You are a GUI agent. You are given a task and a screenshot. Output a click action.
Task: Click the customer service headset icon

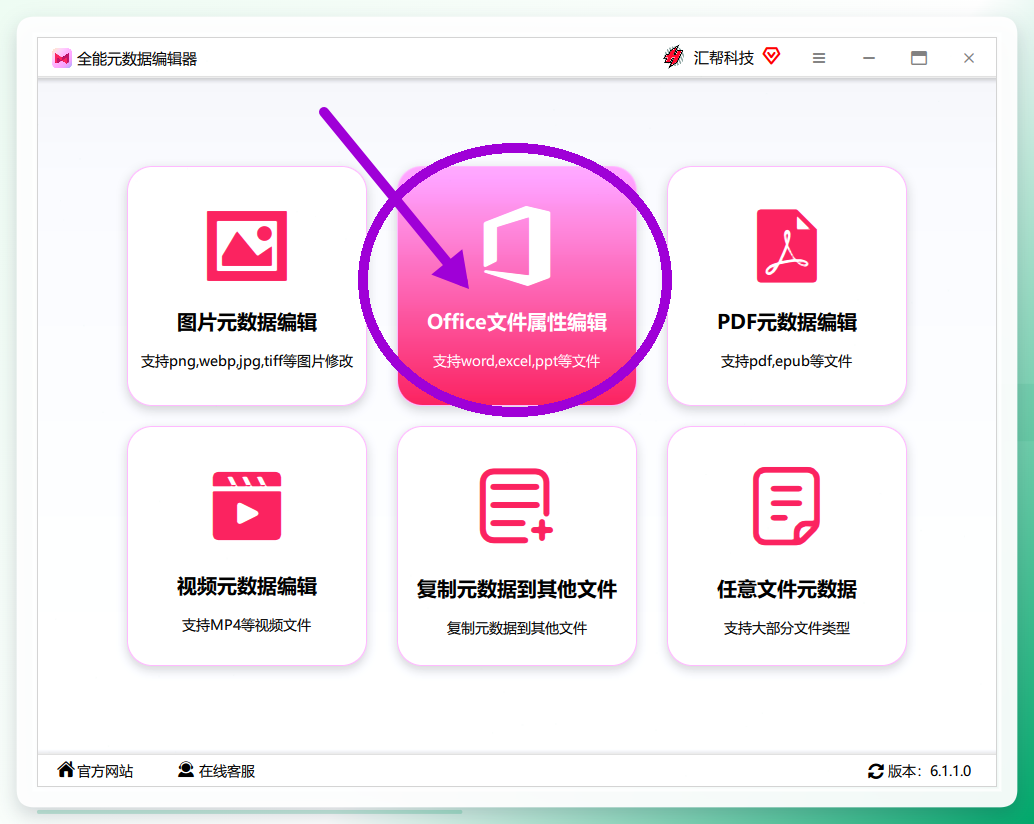[x=186, y=769]
